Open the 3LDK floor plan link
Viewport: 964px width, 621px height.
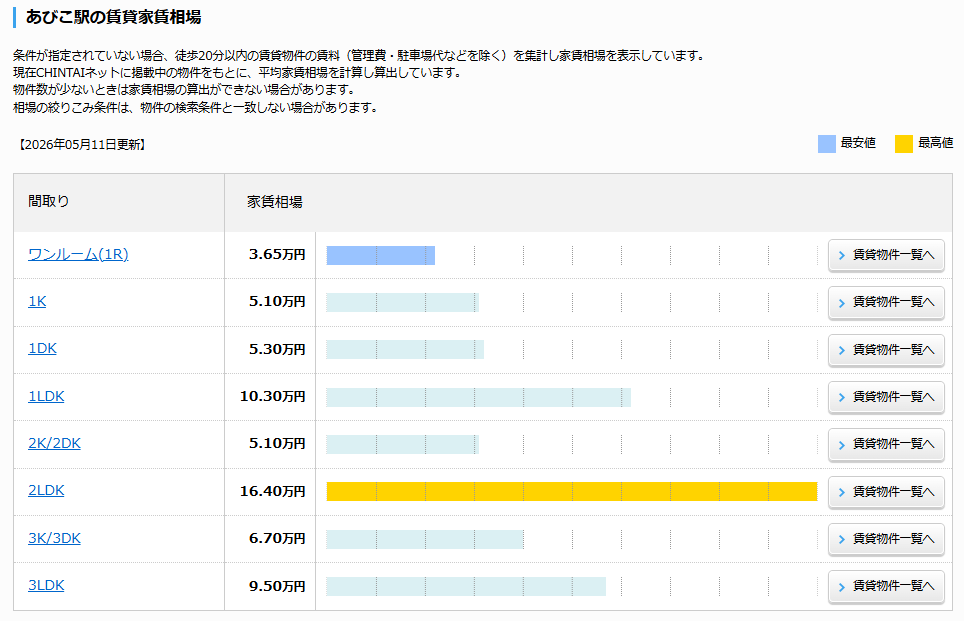click(x=46, y=585)
